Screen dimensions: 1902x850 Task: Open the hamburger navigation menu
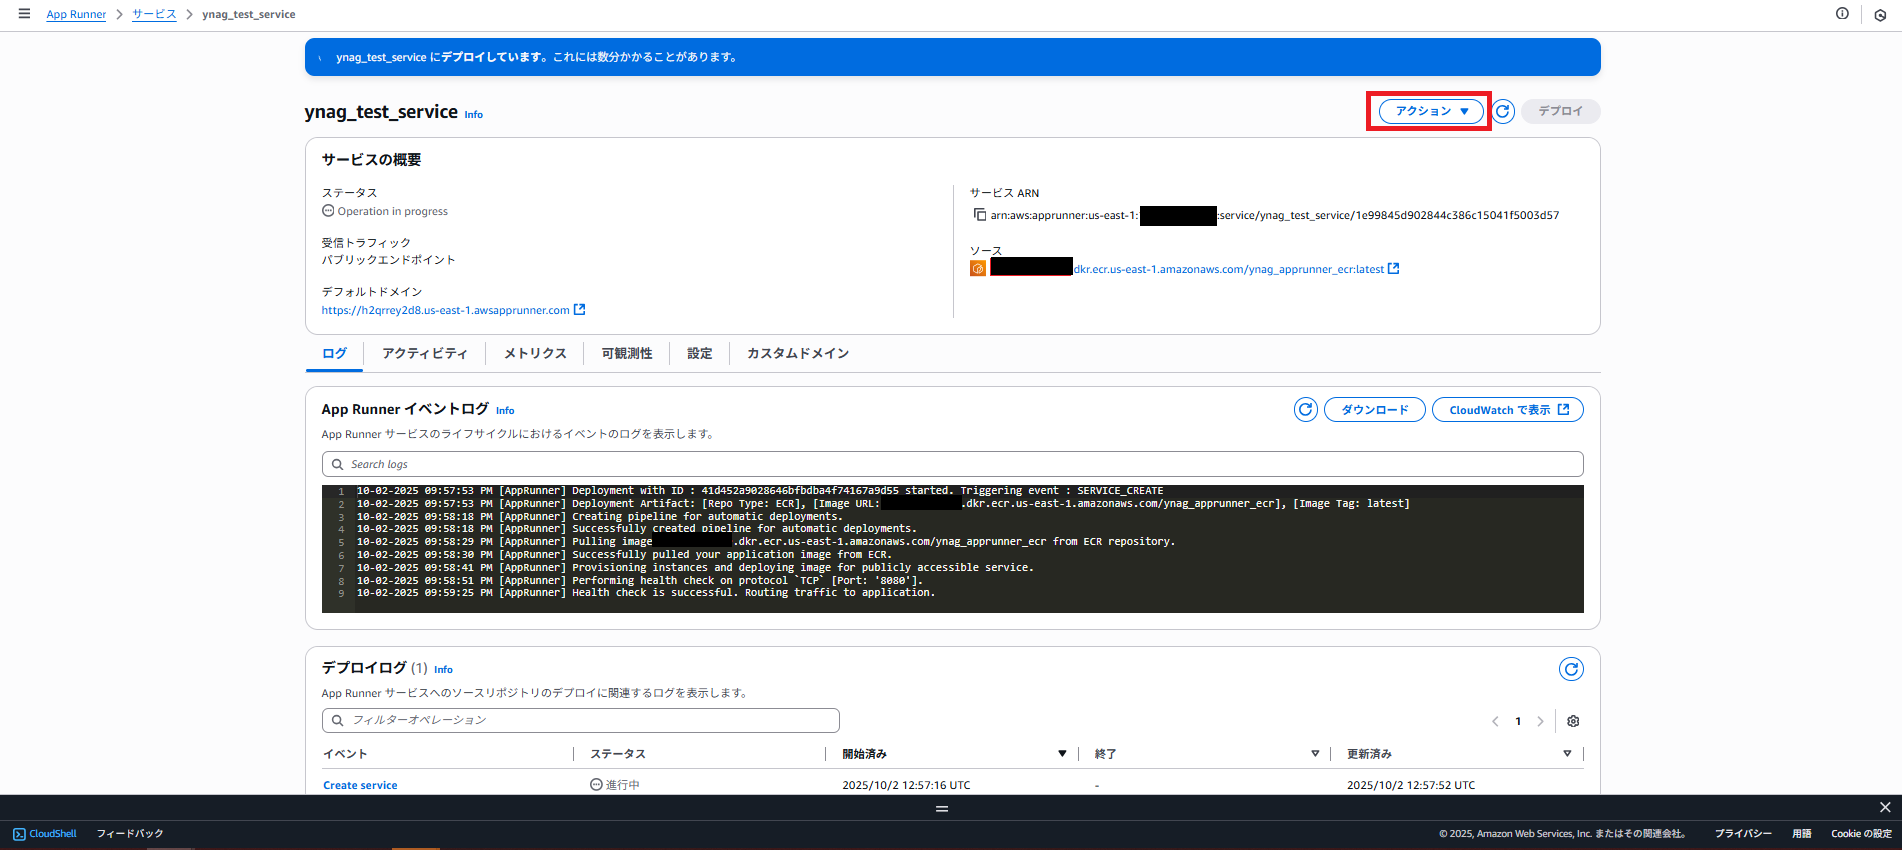24,14
